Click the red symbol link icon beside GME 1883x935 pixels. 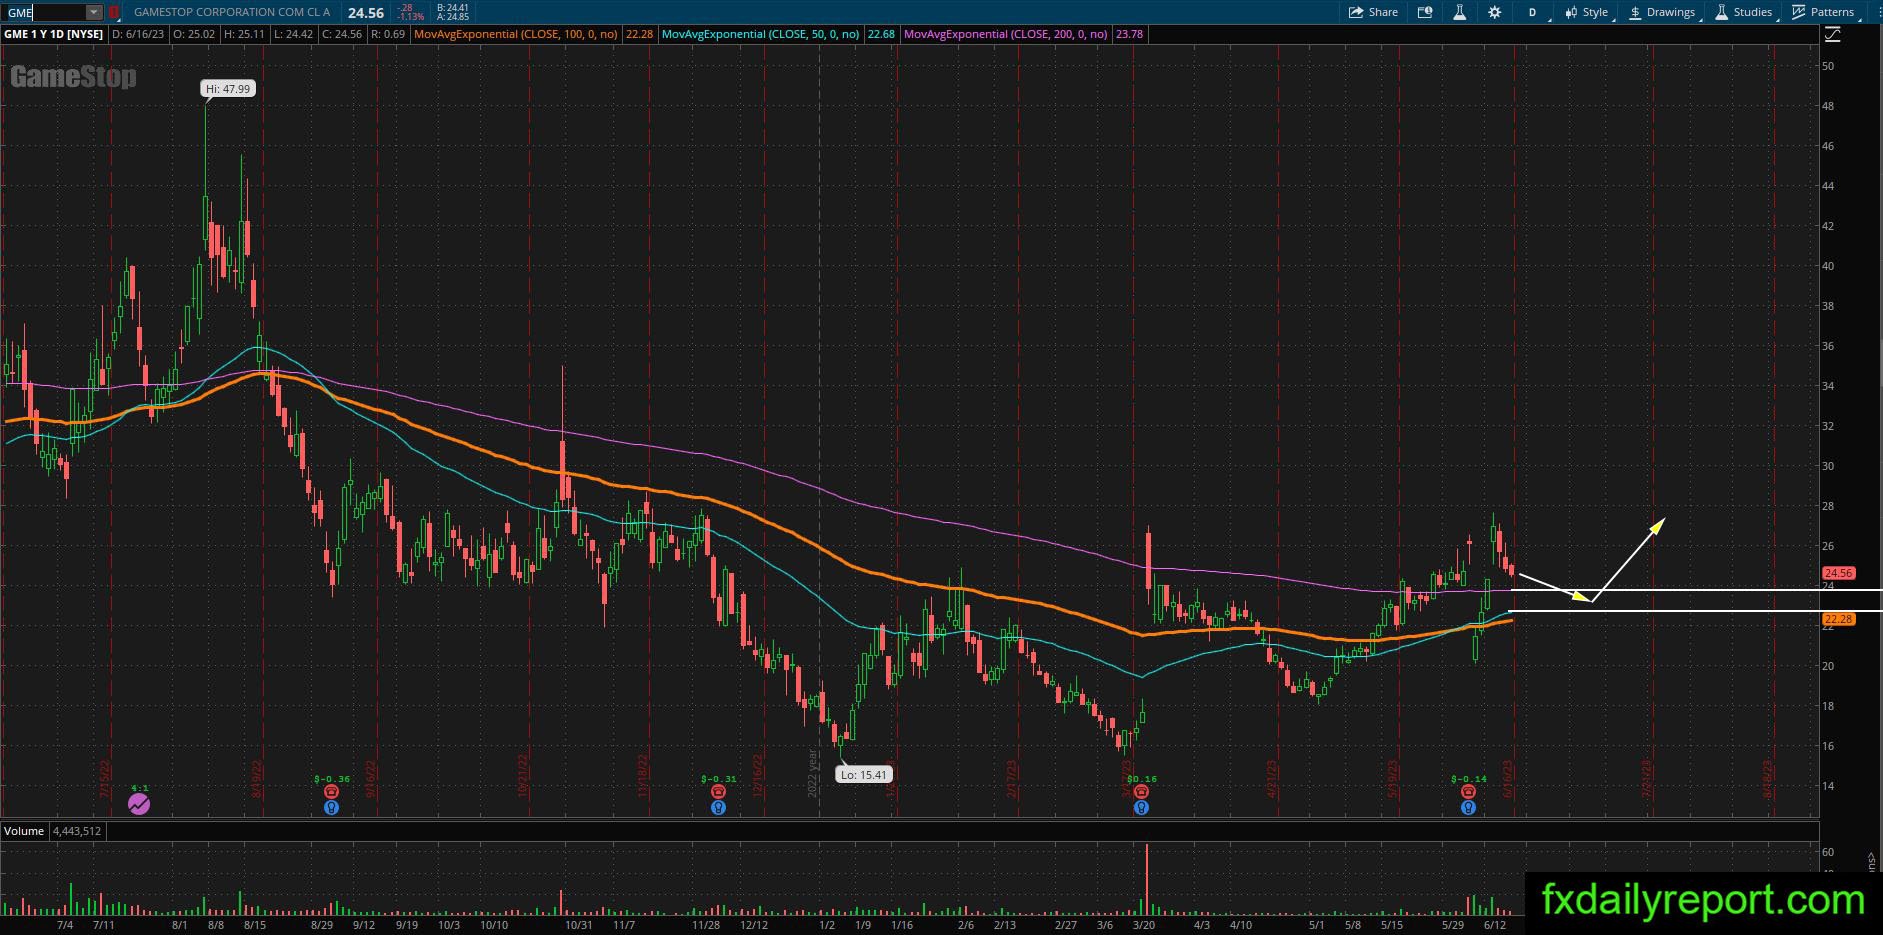(114, 13)
